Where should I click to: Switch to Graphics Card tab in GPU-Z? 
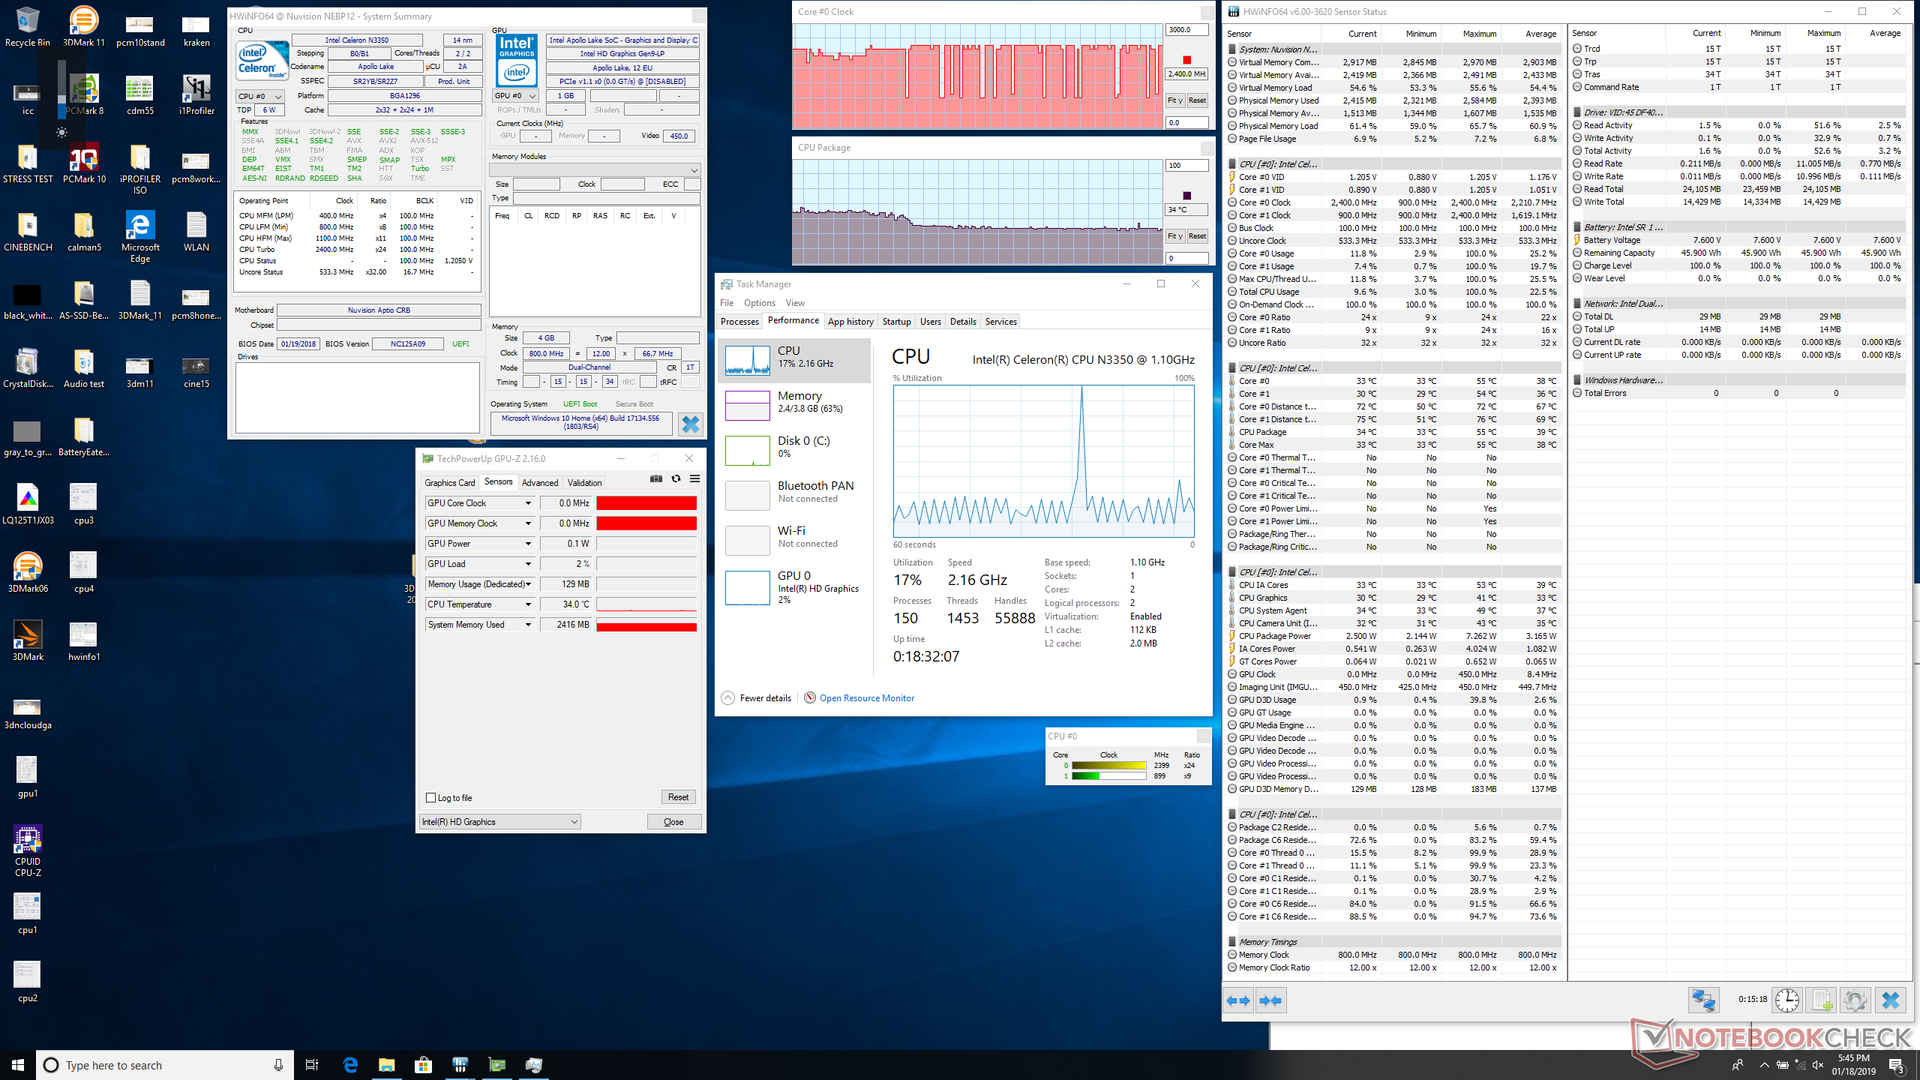click(450, 483)
